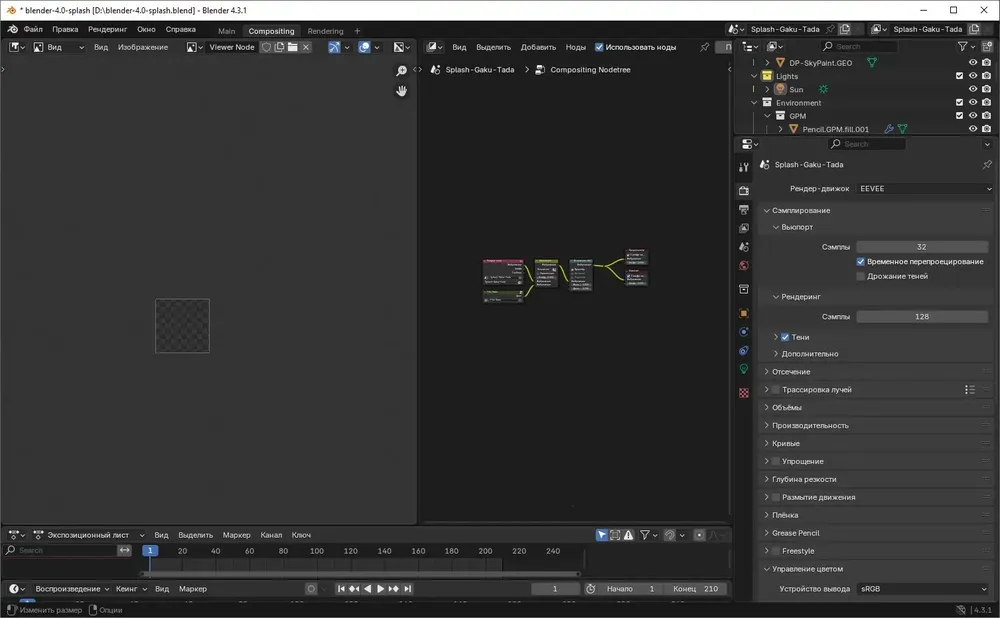Click the pin icon in node editor header
This screenshot has height=618, width=1000.
coord(704,47)
